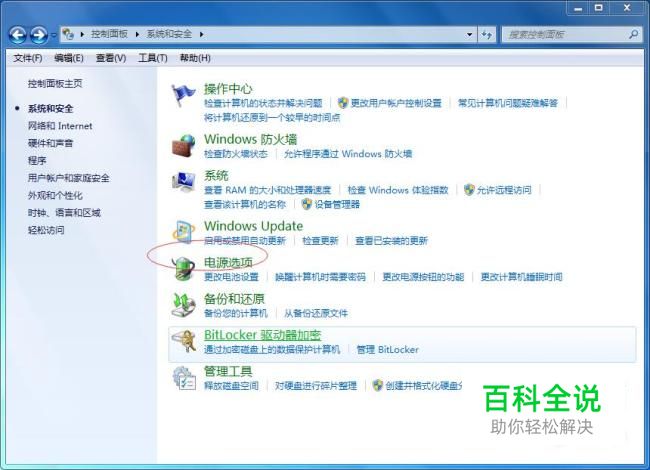Click 管理 BitLocker link
Screen dimensions: 650x470
point(388,350)
